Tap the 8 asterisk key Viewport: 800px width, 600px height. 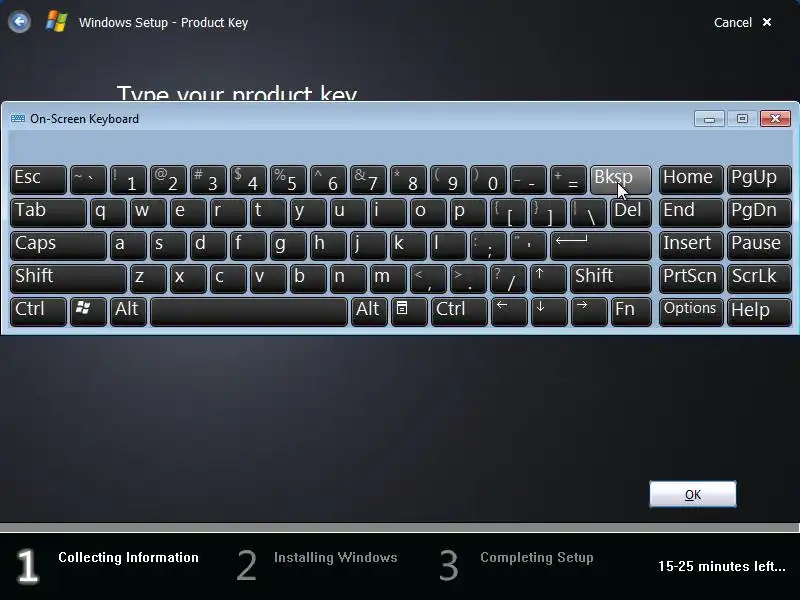(409, 180)
